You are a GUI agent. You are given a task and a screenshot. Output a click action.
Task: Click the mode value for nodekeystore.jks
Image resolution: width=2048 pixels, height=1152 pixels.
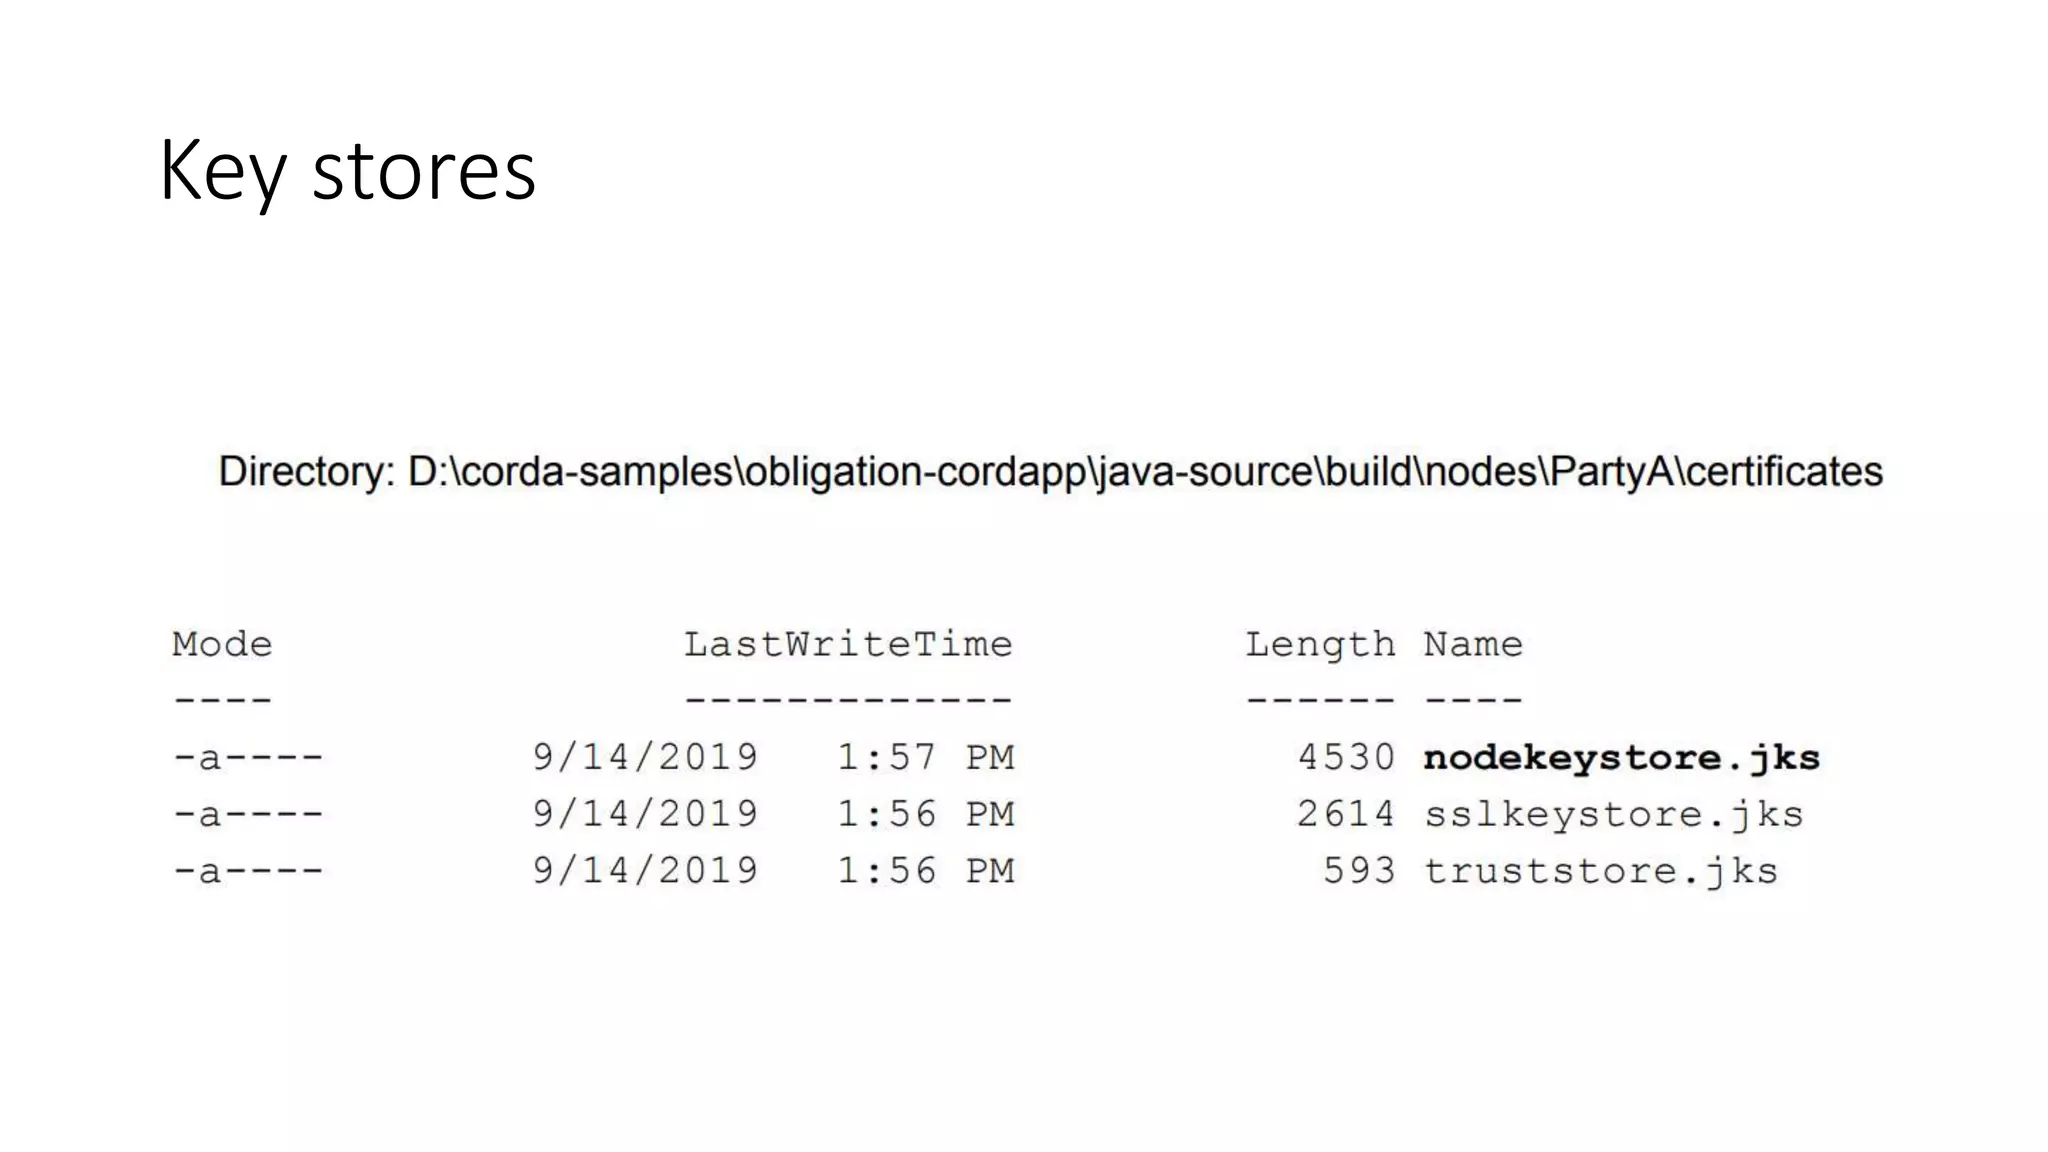(248, 758)
